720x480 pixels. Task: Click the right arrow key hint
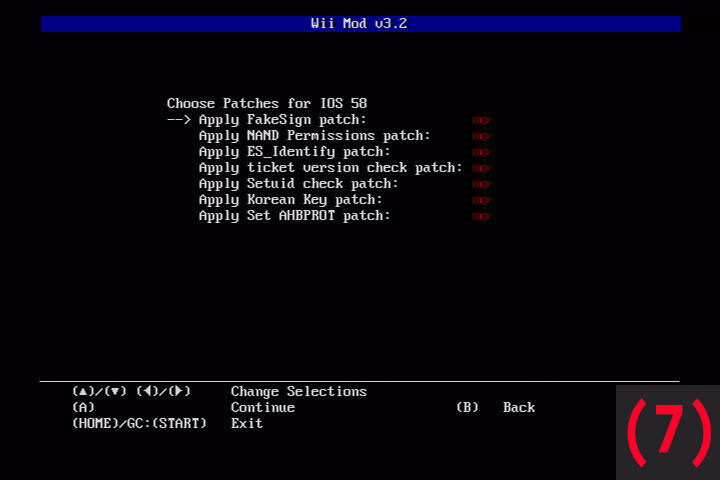coord(180,391)
